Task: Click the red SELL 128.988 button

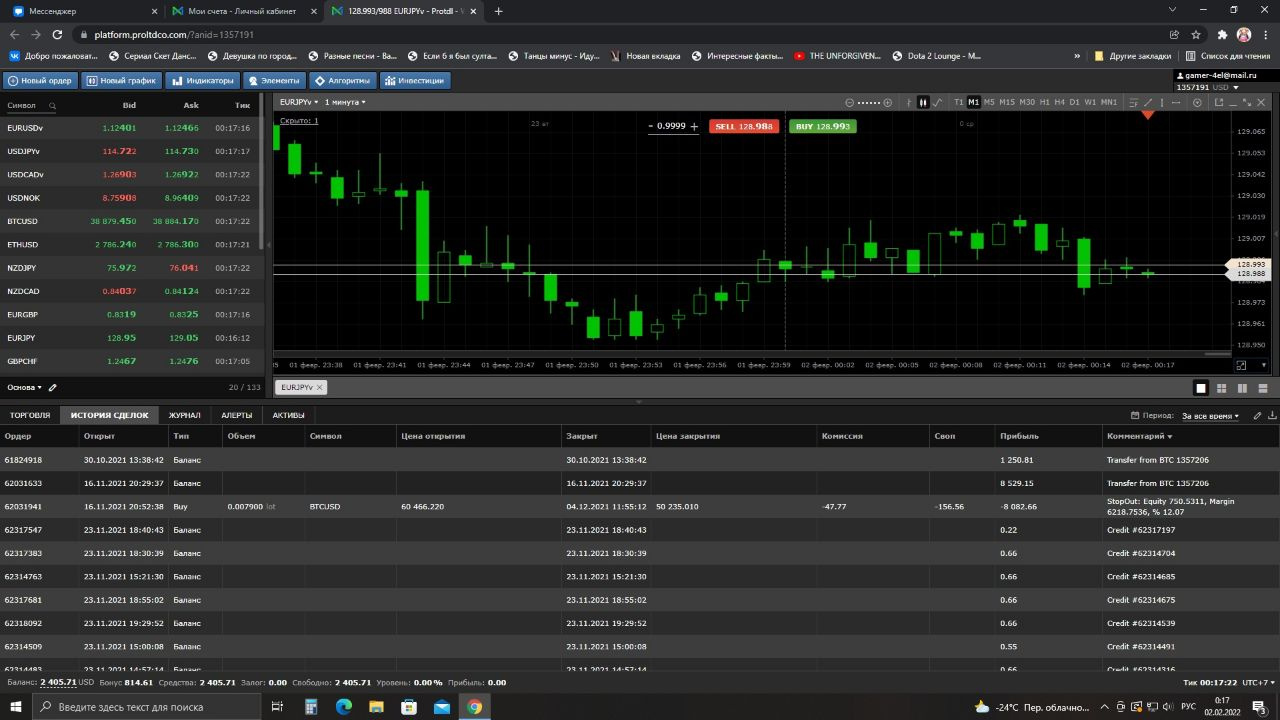Action: point(743,126)
